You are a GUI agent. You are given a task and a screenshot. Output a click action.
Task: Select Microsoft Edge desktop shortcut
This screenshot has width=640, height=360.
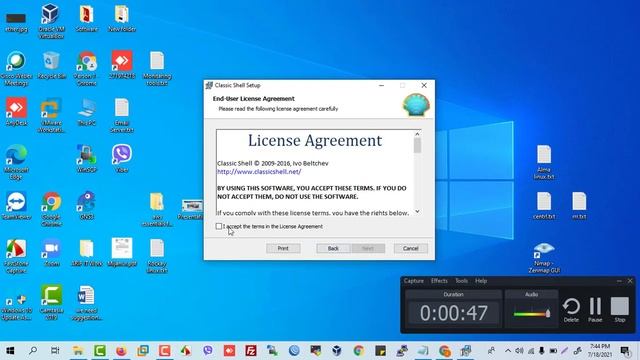[x=16, y=162]
